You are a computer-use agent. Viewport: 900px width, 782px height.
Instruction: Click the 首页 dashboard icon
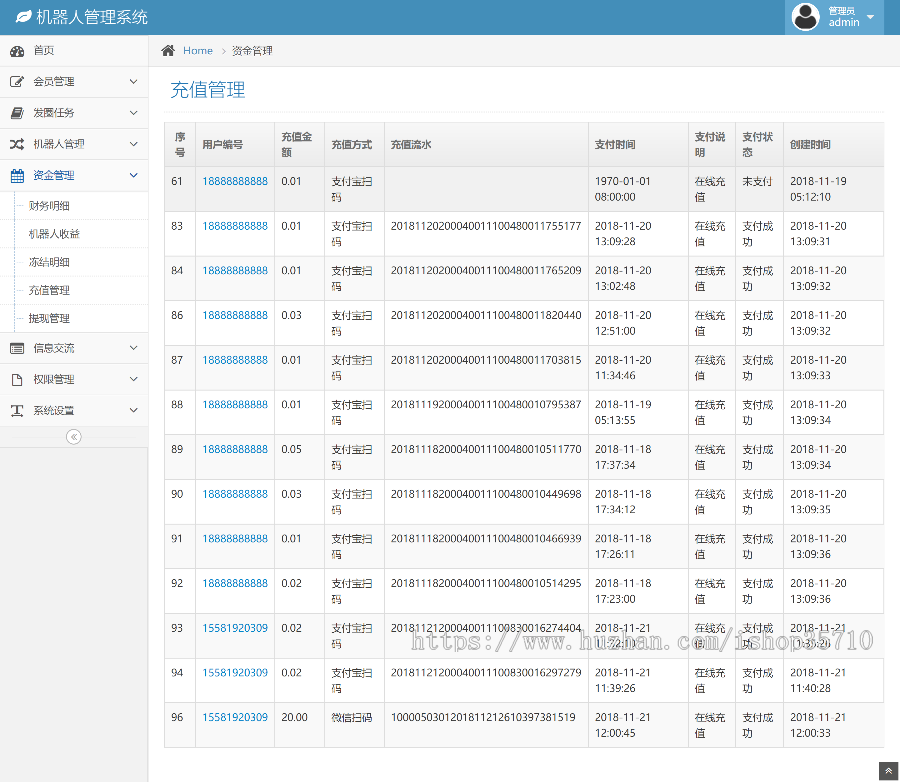click(17, 51)
